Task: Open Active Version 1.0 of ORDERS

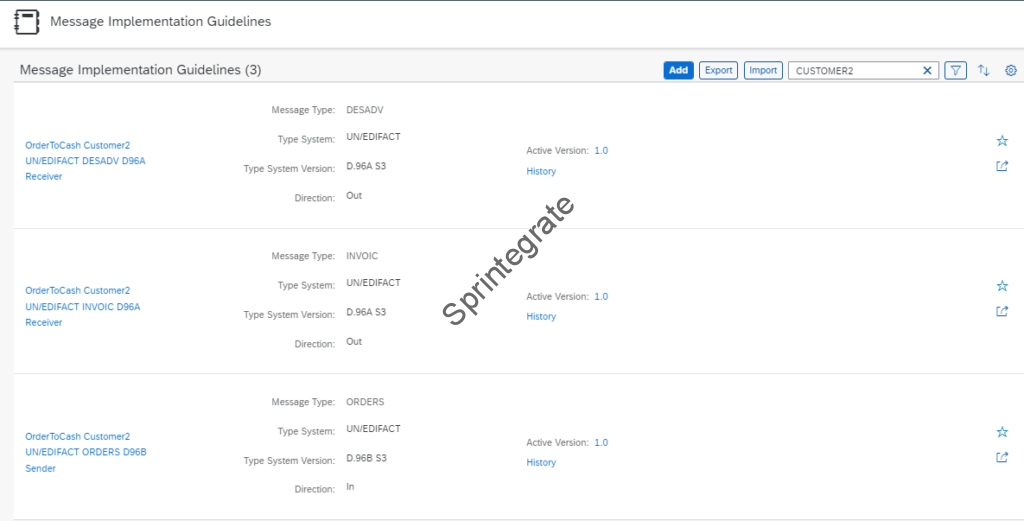Action: tap(601, 443)
